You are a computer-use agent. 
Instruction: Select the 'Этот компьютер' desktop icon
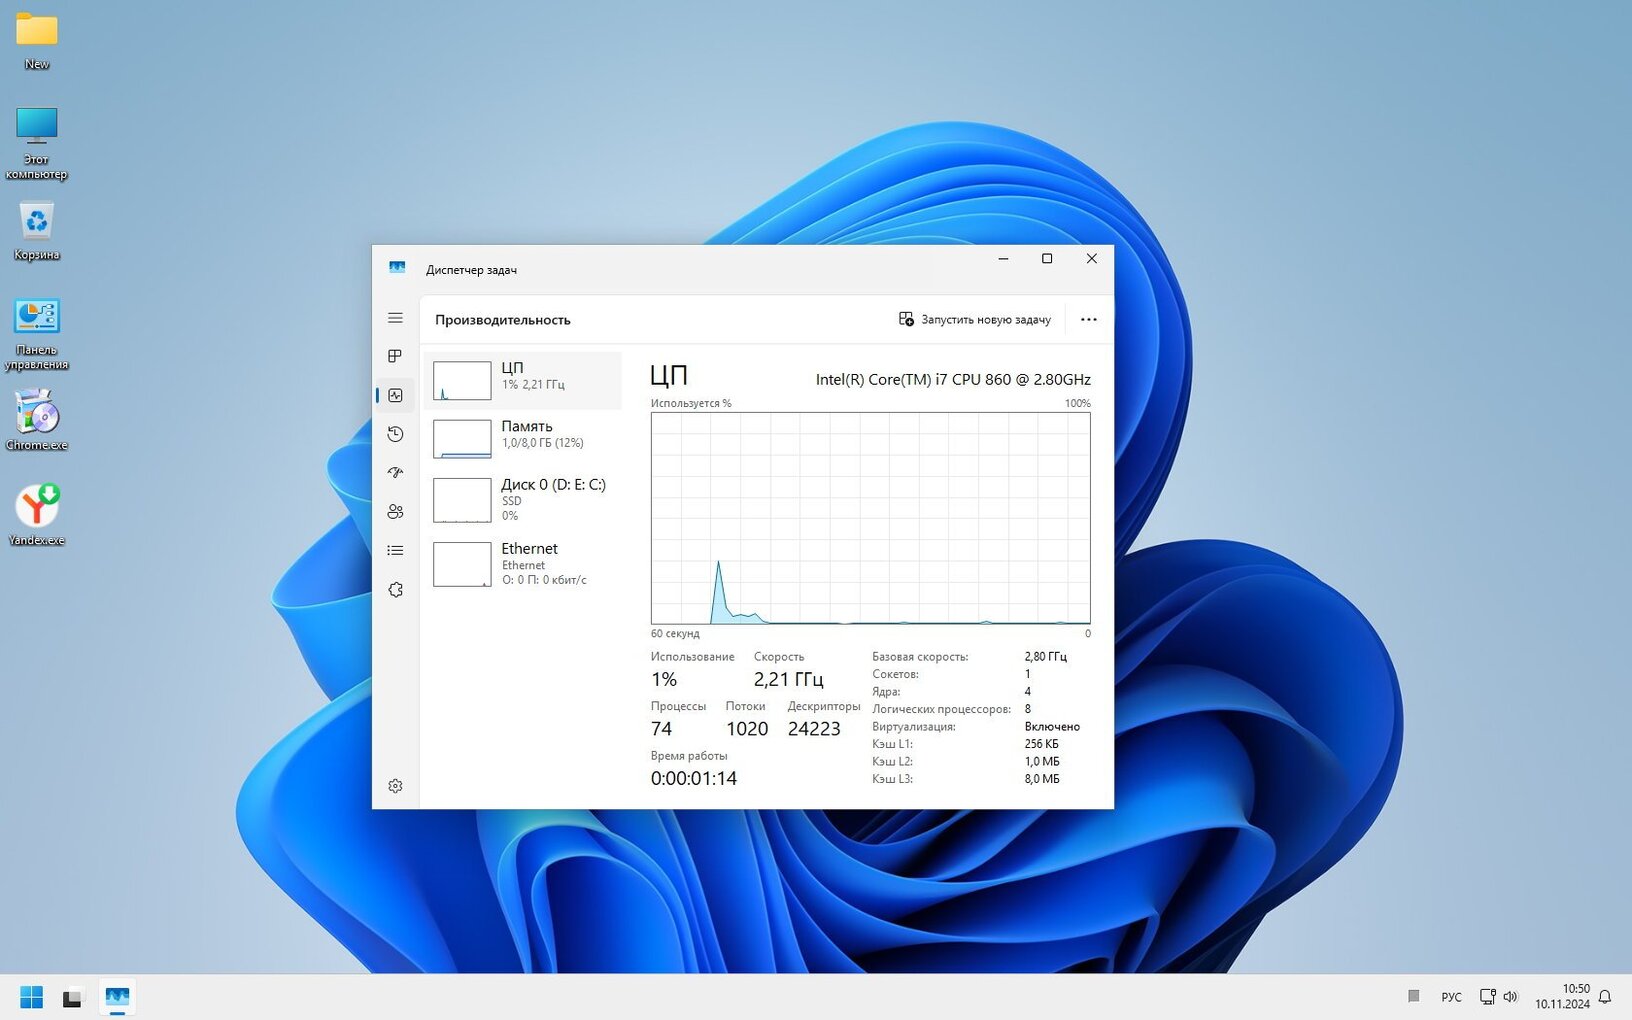click(37, 143)
